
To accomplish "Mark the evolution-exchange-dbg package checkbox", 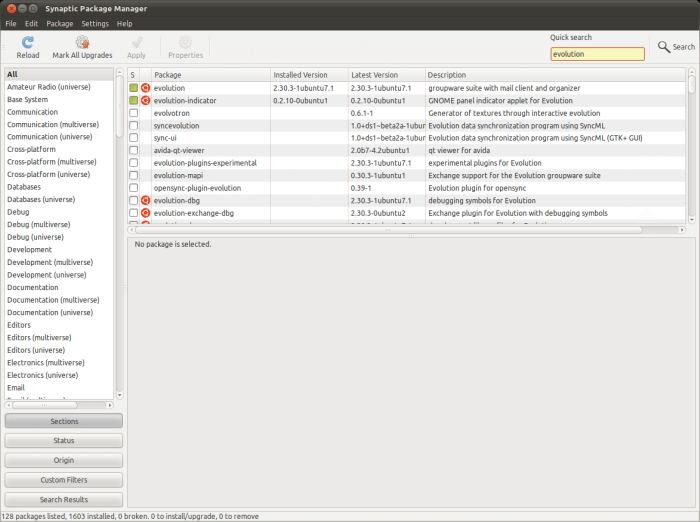I will [x=133, y=213].
